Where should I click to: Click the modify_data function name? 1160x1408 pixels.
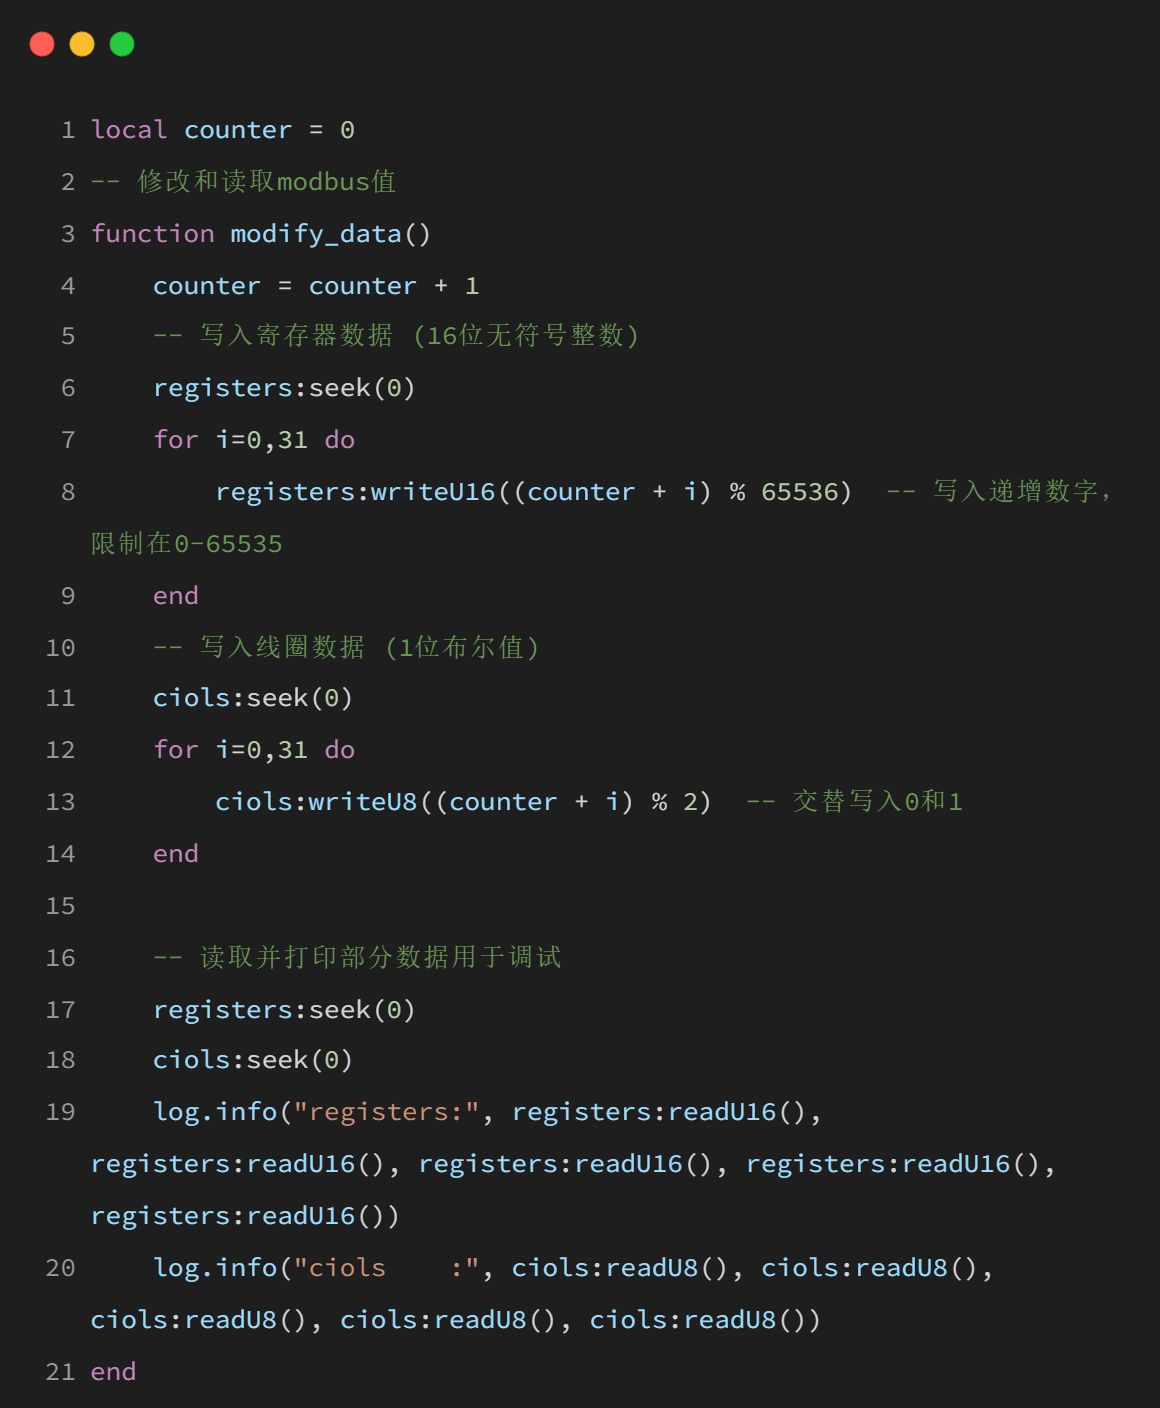pyautogui.click(x=315, y=234)
